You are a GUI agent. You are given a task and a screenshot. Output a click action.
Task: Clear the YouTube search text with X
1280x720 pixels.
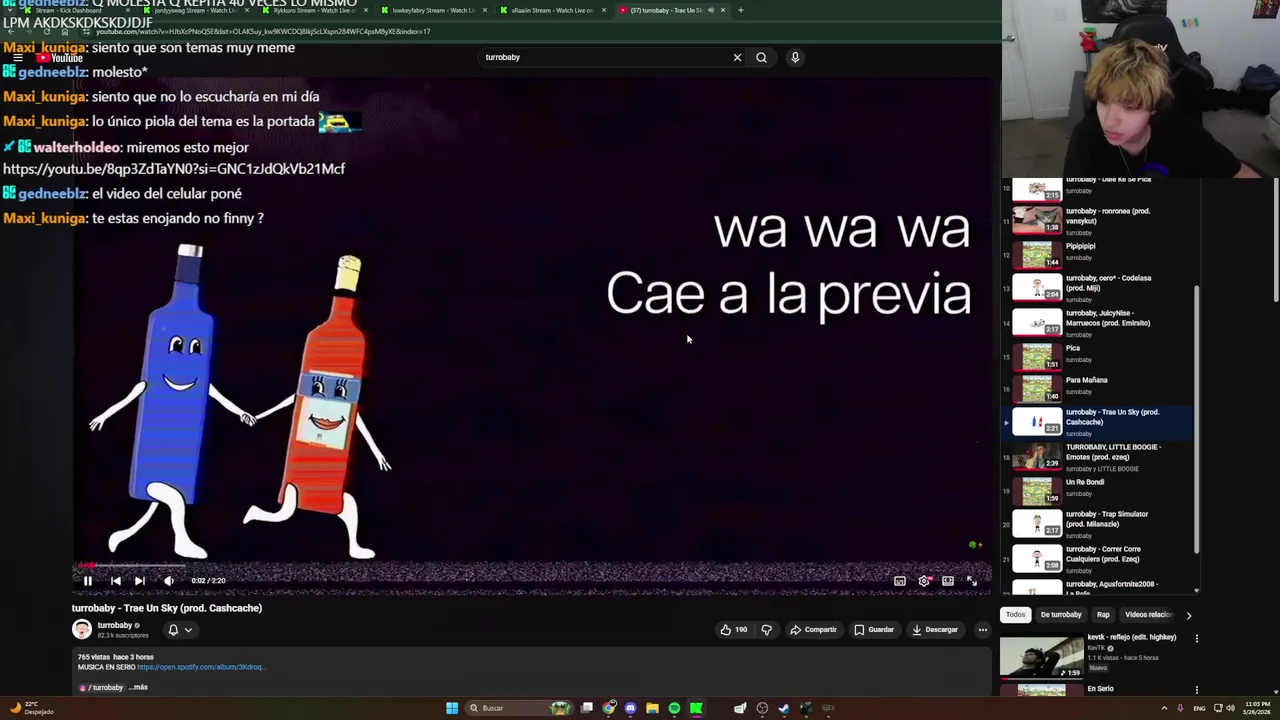pyautogui.click(x=737, y=57)
